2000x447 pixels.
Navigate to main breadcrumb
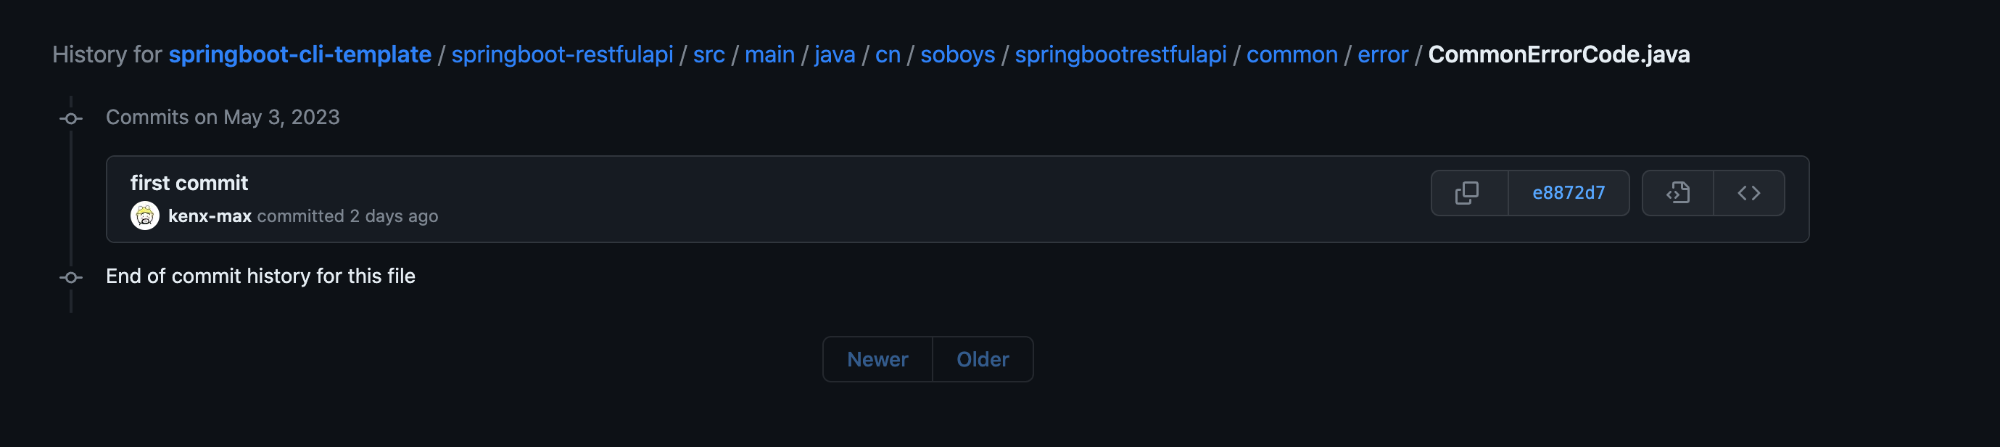(769, 55)
